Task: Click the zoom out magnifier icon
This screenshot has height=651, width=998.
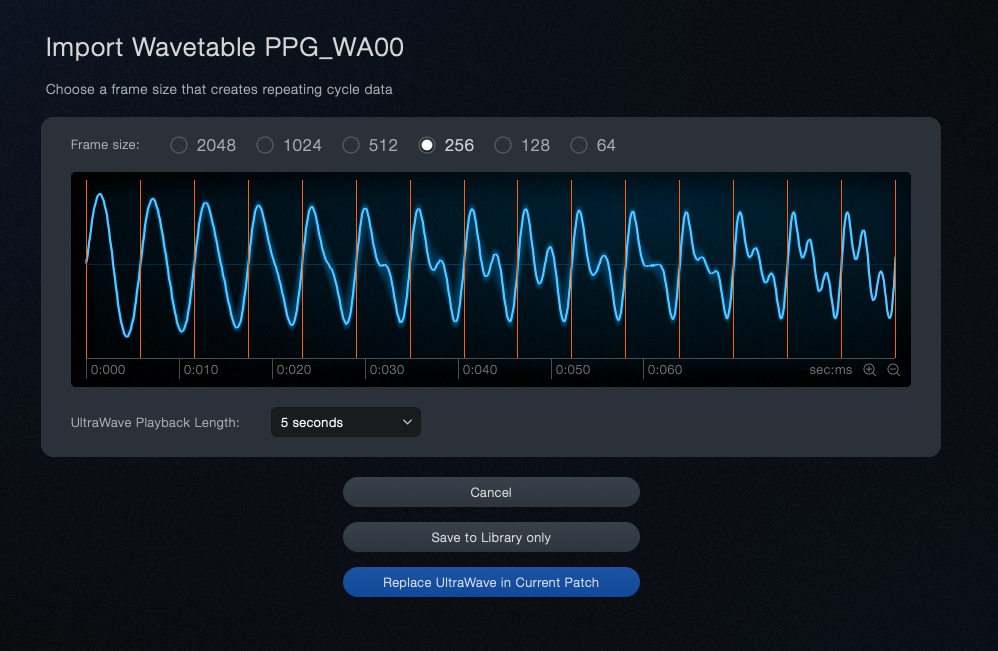Action: tap(893, 369)
